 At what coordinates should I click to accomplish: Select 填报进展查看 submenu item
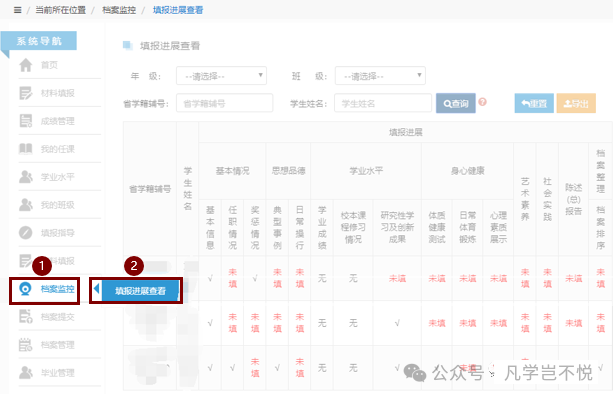pos(140,290)
